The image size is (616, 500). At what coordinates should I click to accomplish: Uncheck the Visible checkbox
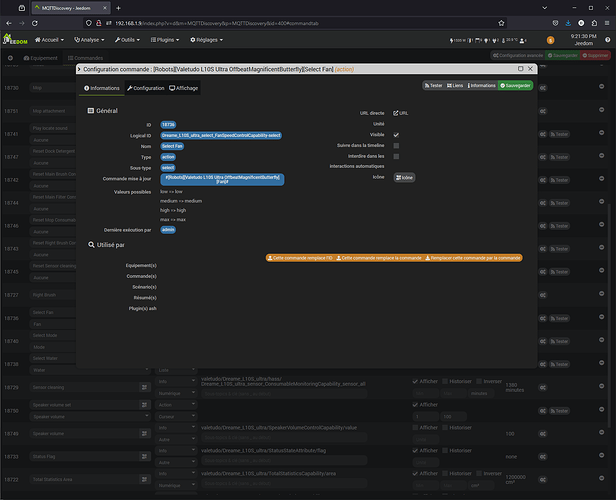click(397, 134)
